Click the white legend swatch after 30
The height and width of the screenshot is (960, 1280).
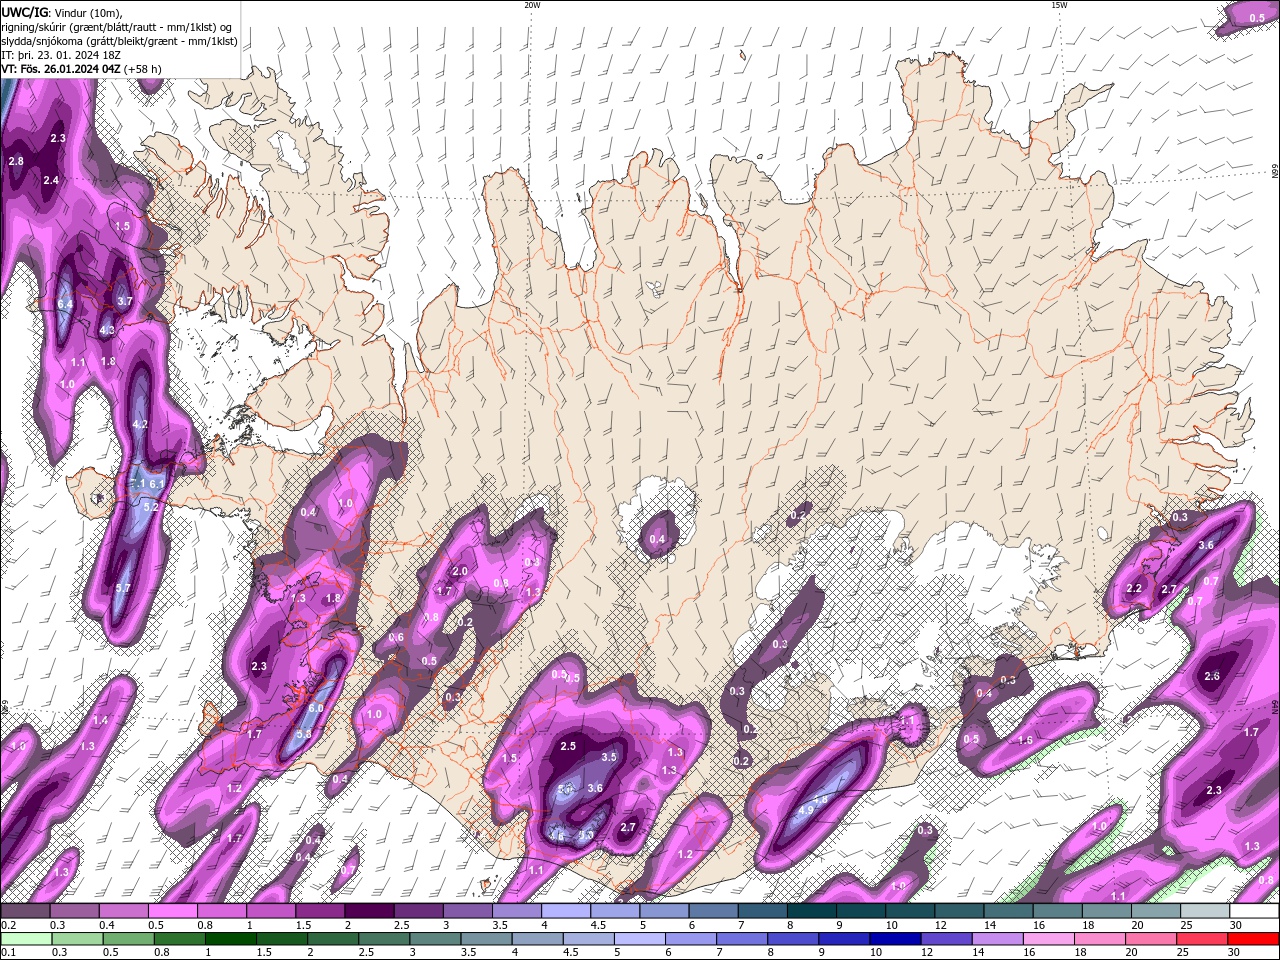pos(1255,911)
